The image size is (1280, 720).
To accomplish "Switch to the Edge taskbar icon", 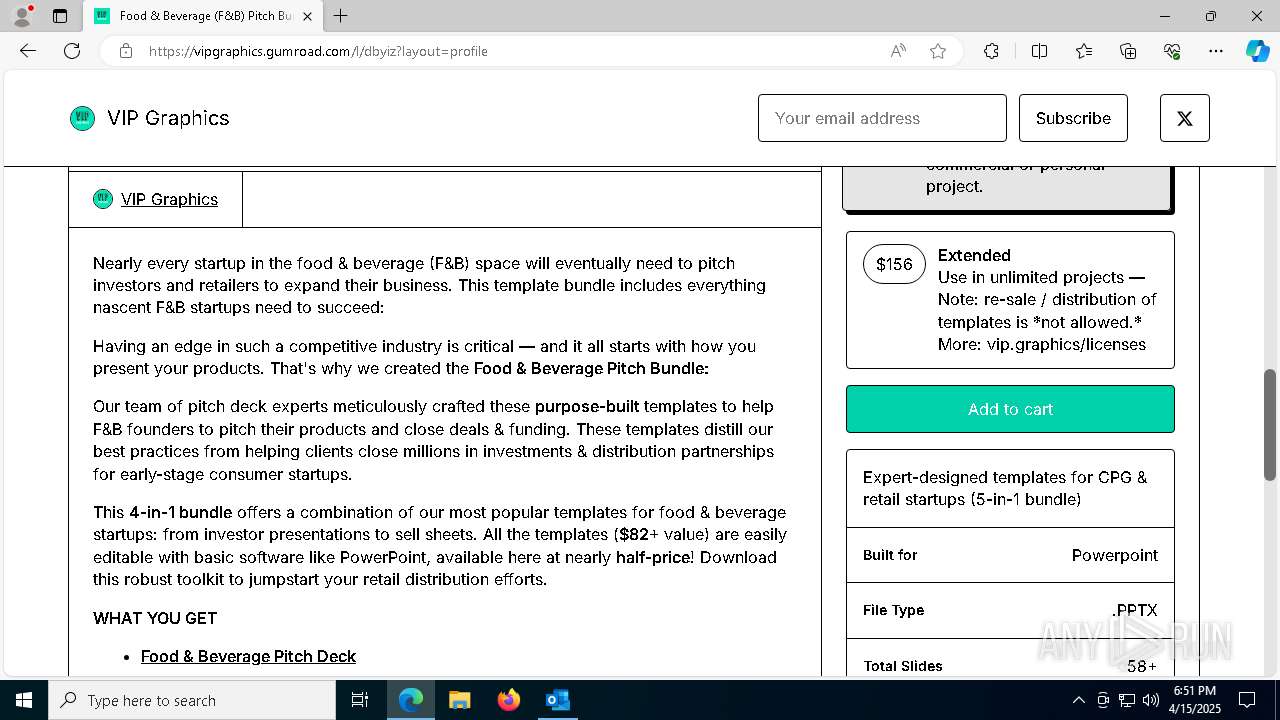I will pyautogui.click(x=411, y=700).
